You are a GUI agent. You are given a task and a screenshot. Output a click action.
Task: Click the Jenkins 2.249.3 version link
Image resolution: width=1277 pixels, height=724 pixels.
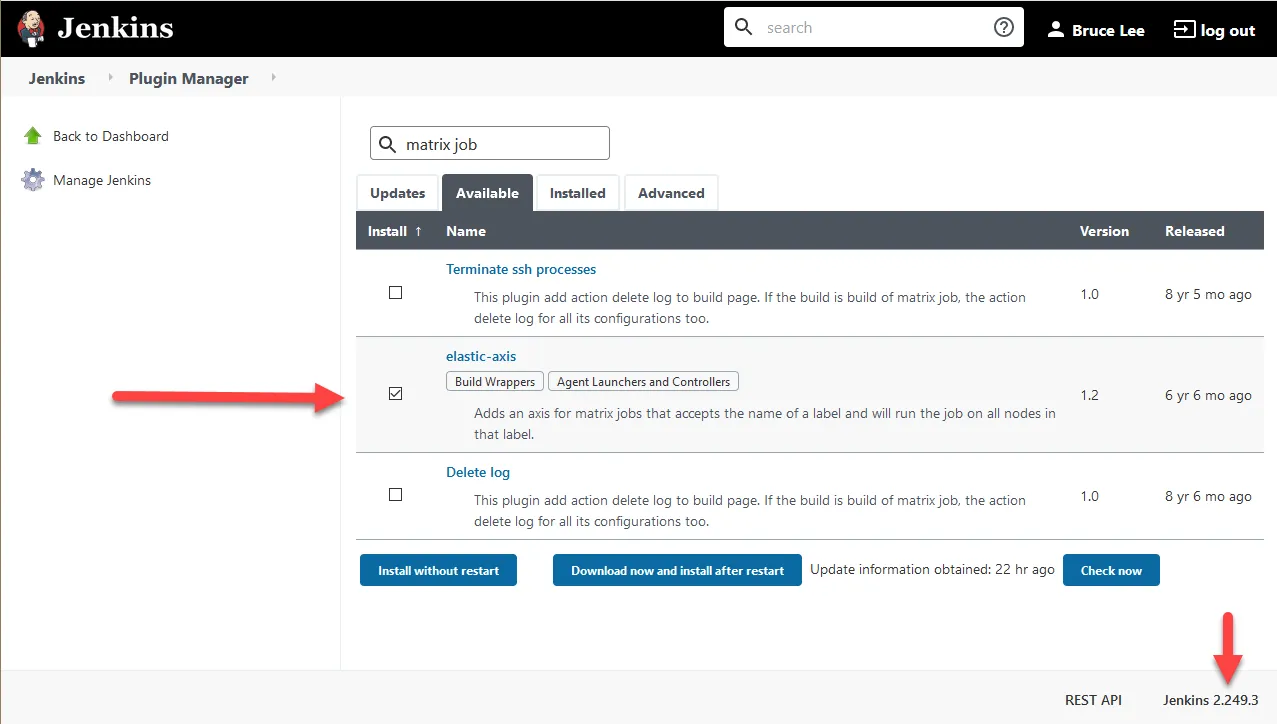click(x=1210, y=700)
